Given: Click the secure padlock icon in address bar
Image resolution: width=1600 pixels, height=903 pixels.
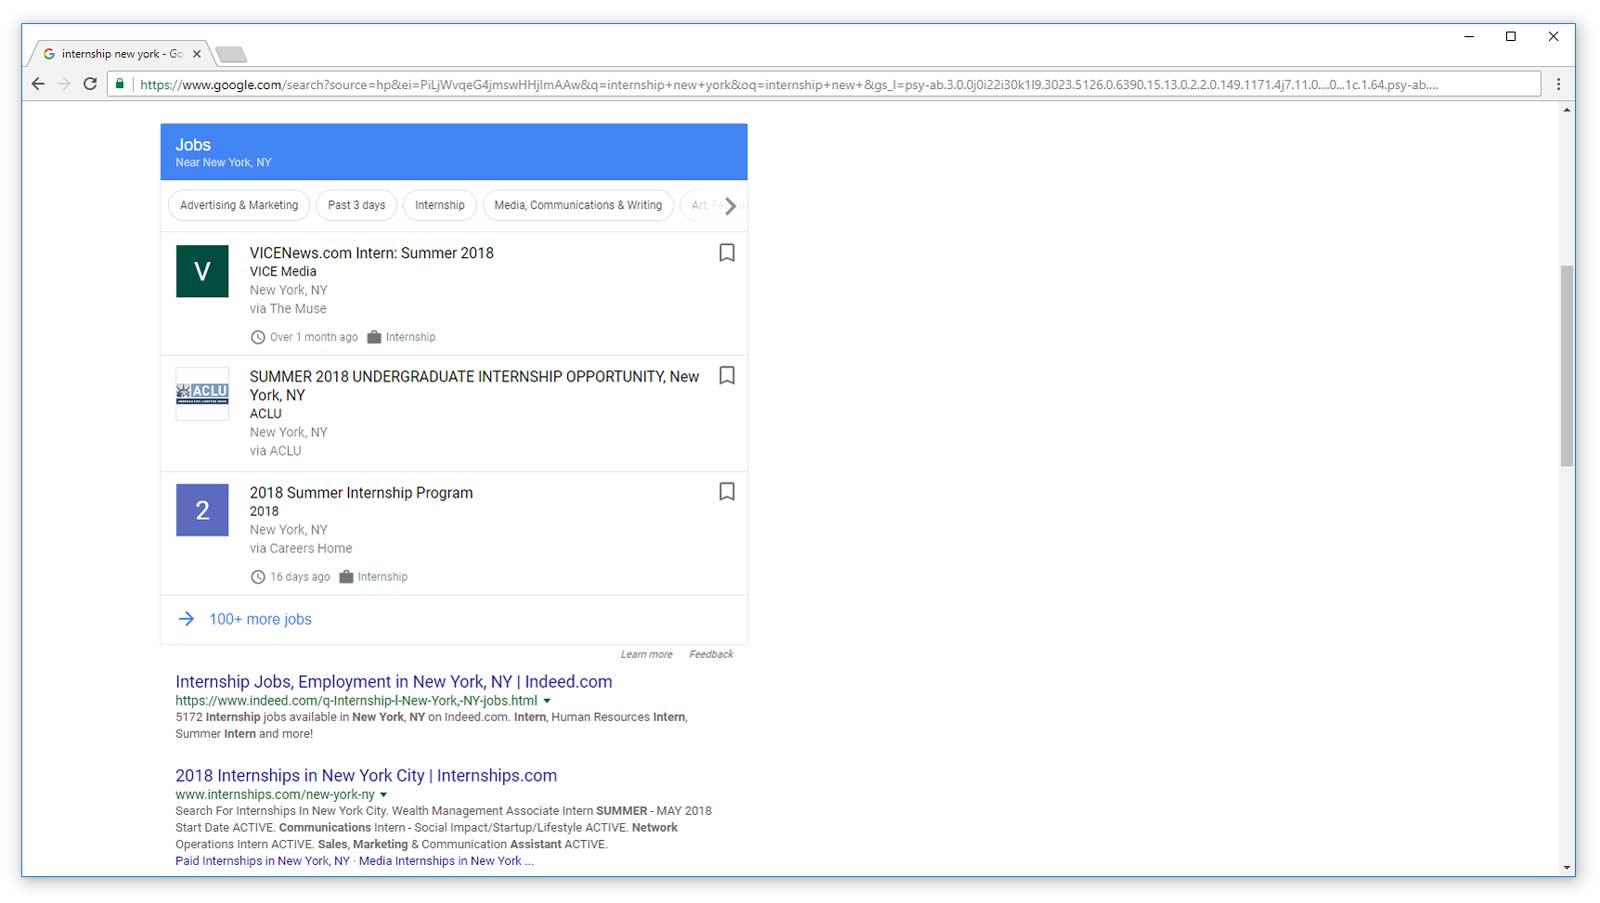Looking at the screenshot, I should tap(120, 84).
